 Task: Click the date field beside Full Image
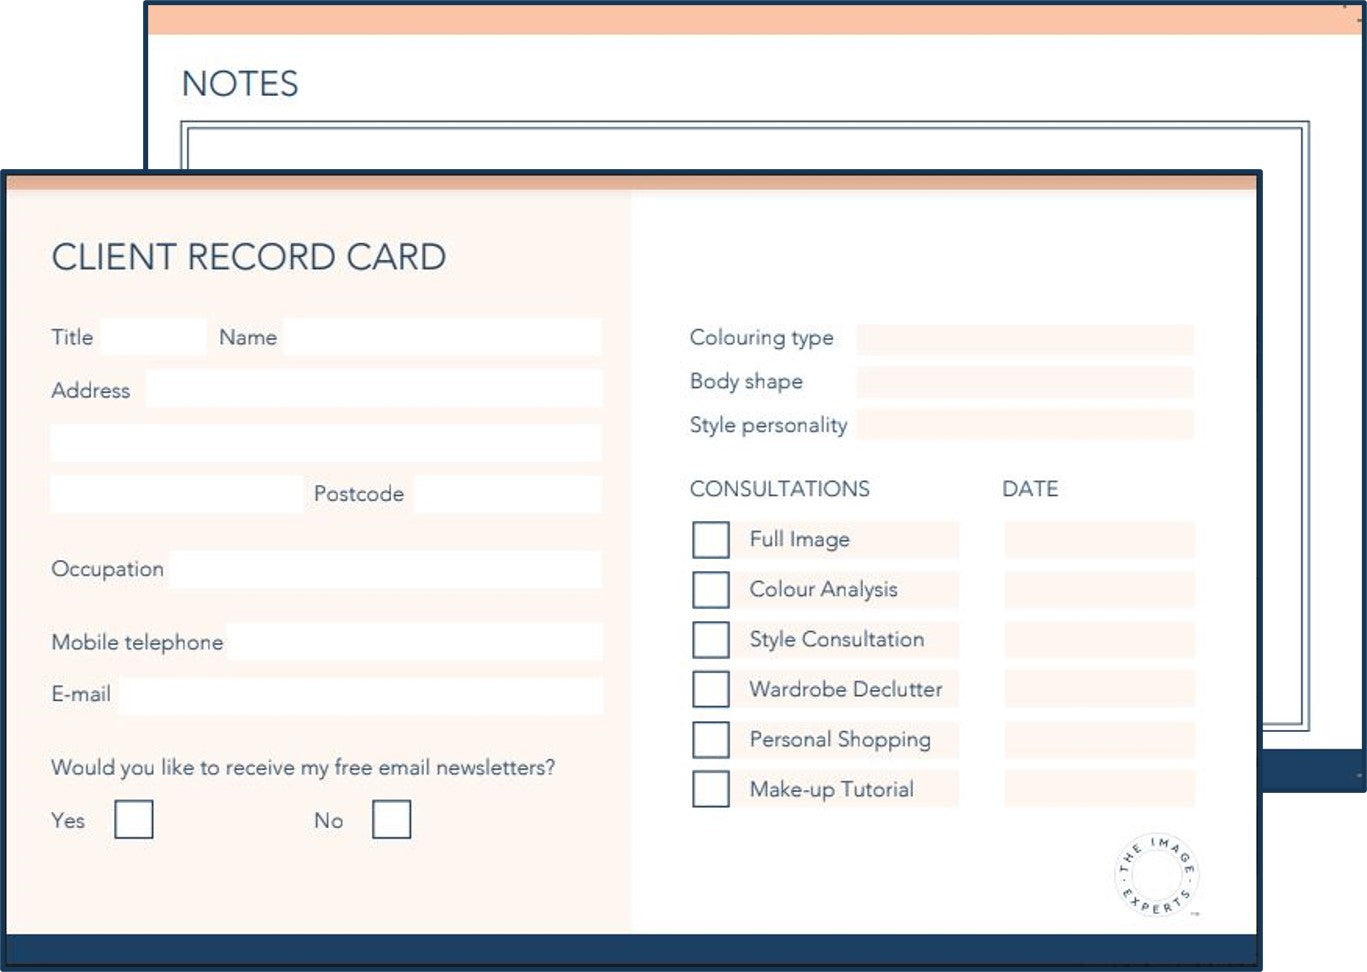click(x=1098, y=539)
